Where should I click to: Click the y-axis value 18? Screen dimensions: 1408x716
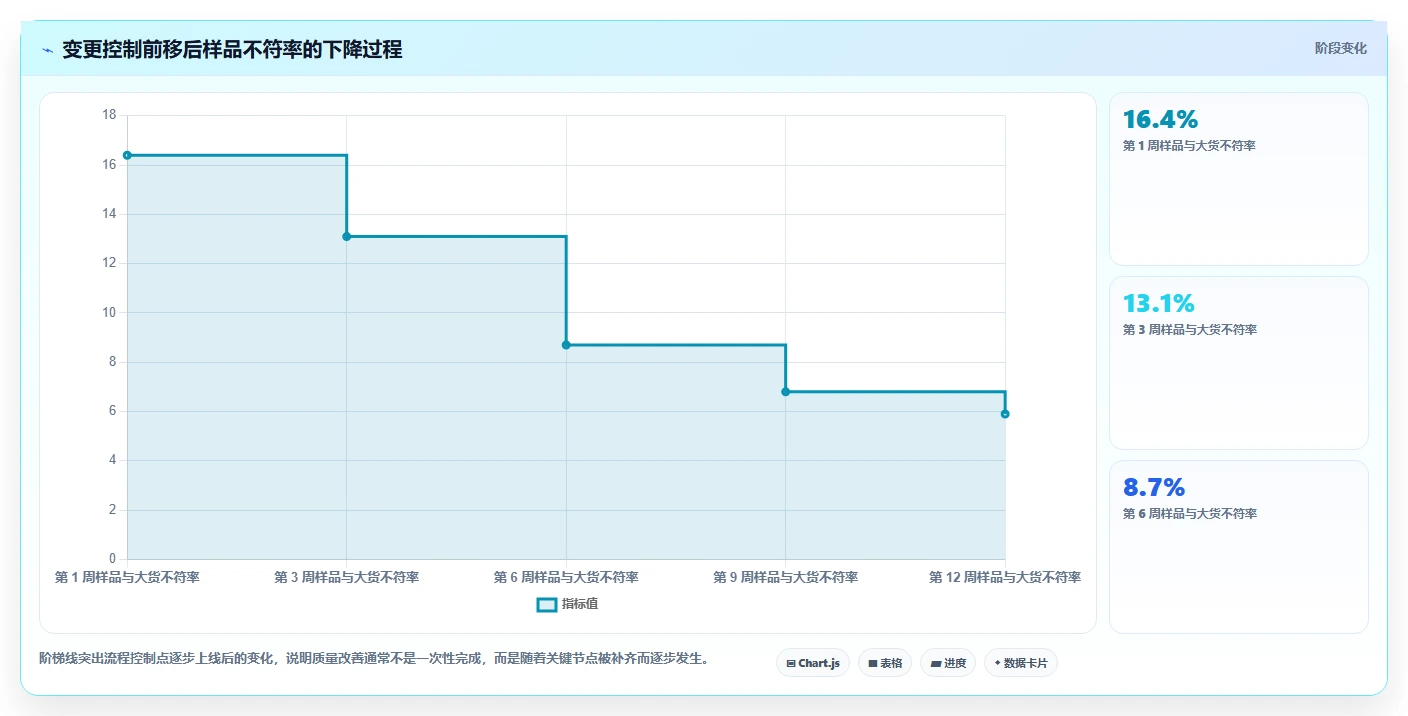pos(109,115)
